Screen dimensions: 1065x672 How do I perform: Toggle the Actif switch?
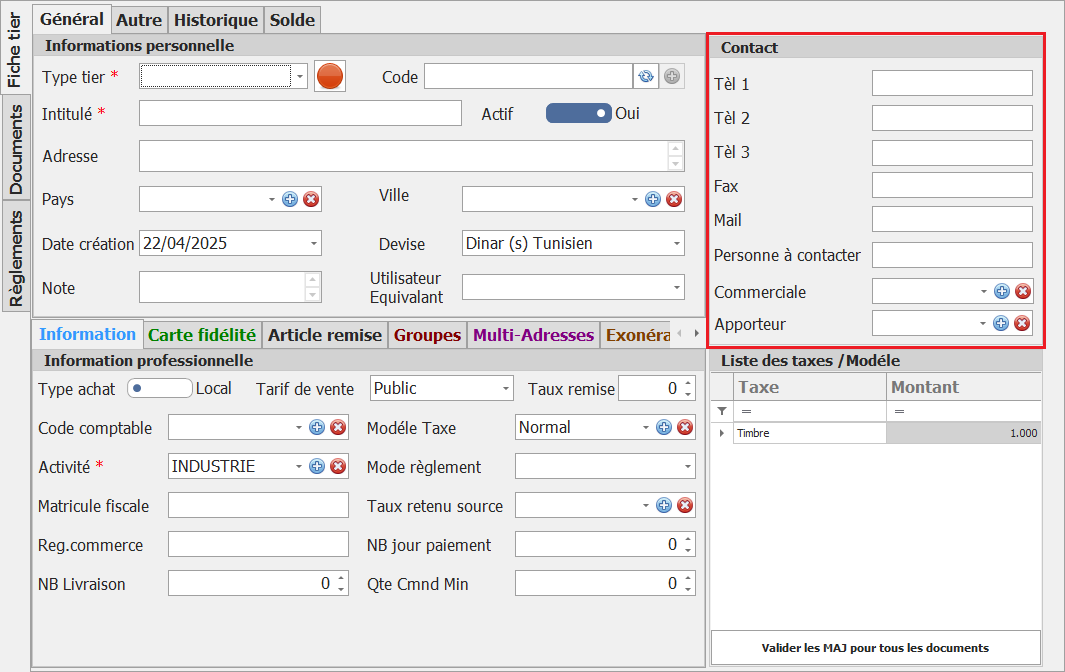[578, 113]
